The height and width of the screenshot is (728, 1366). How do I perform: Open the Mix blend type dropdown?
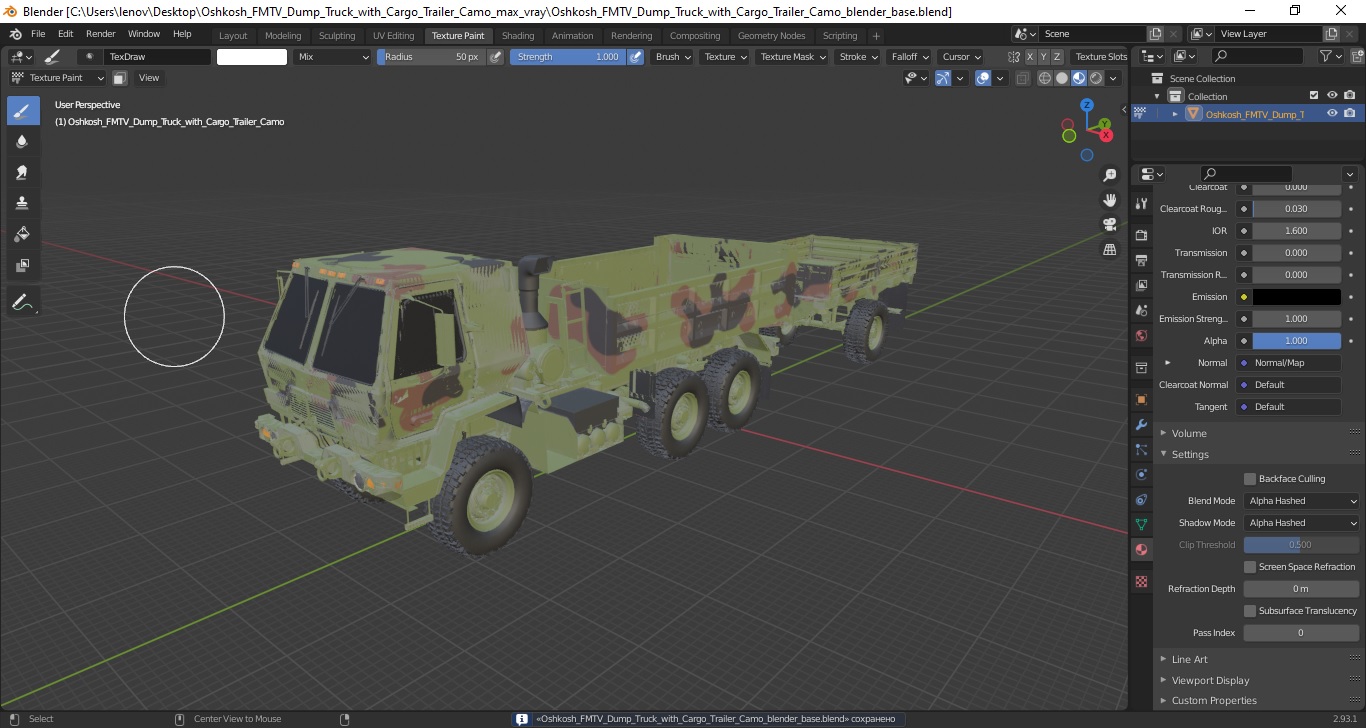[333, 57]
